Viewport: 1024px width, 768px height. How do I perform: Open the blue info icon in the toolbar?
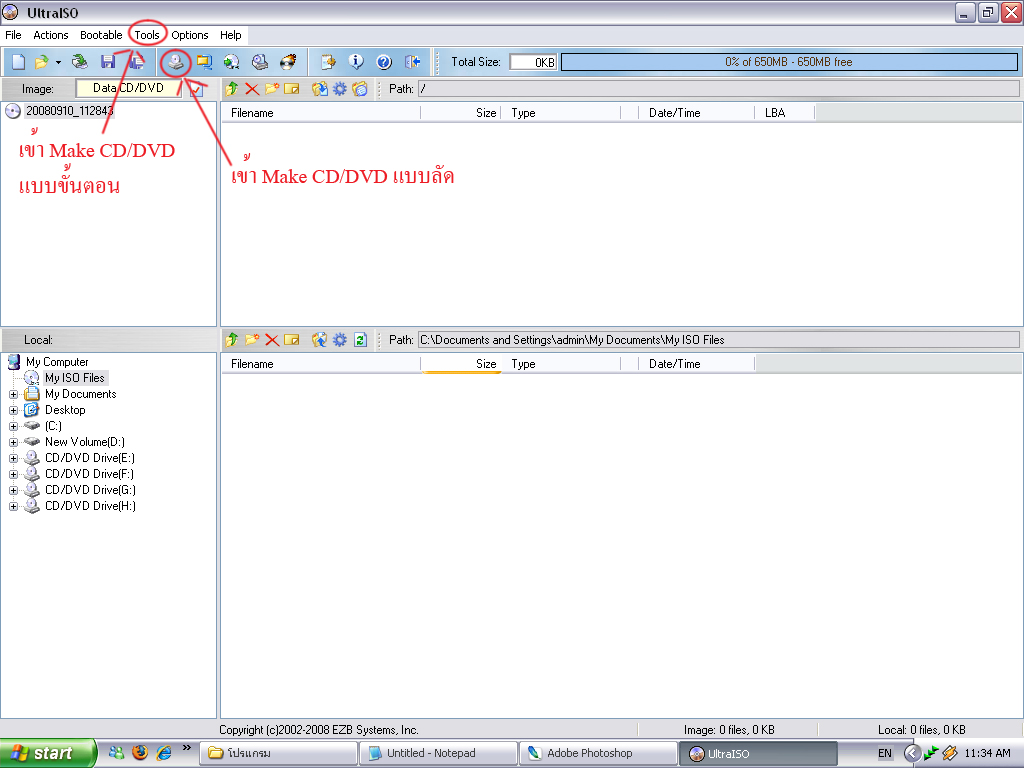click(x=356, y=62)
